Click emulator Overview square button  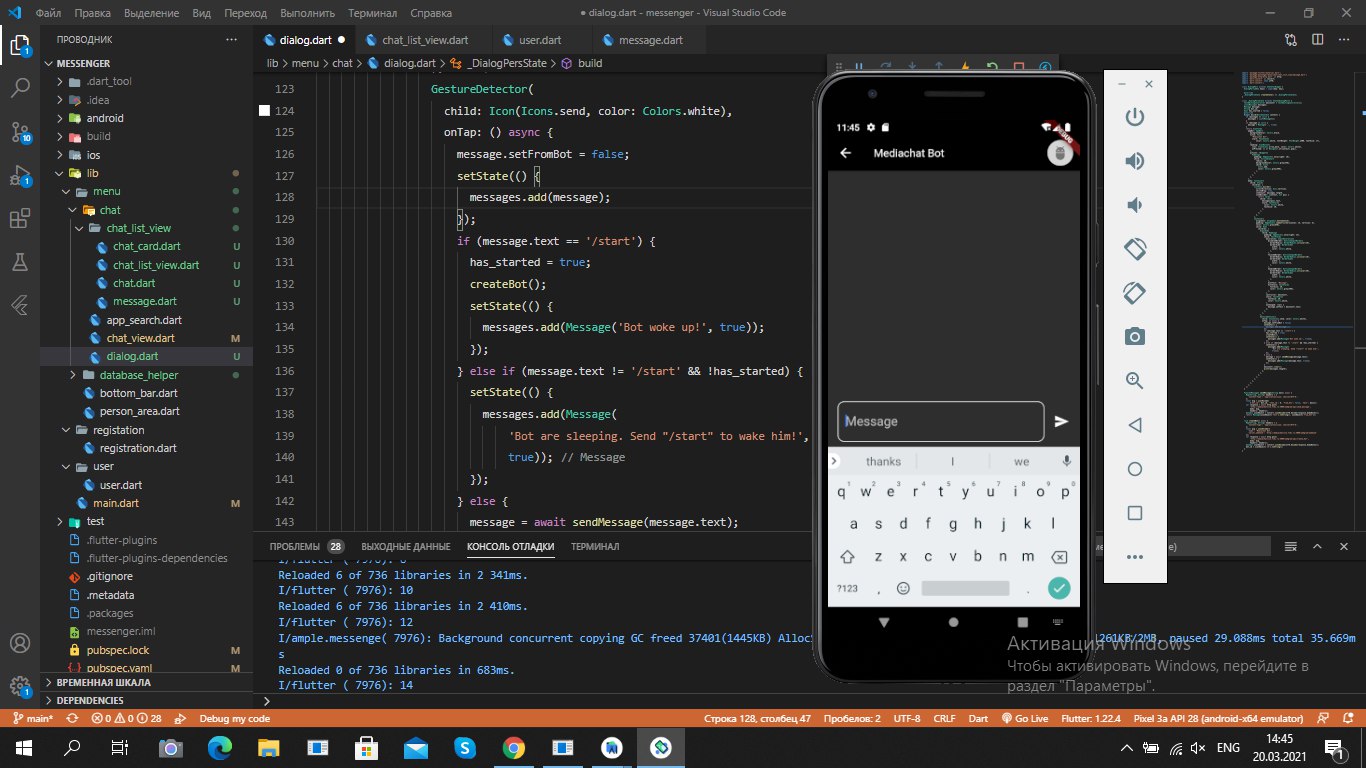tap(1134, 513)
